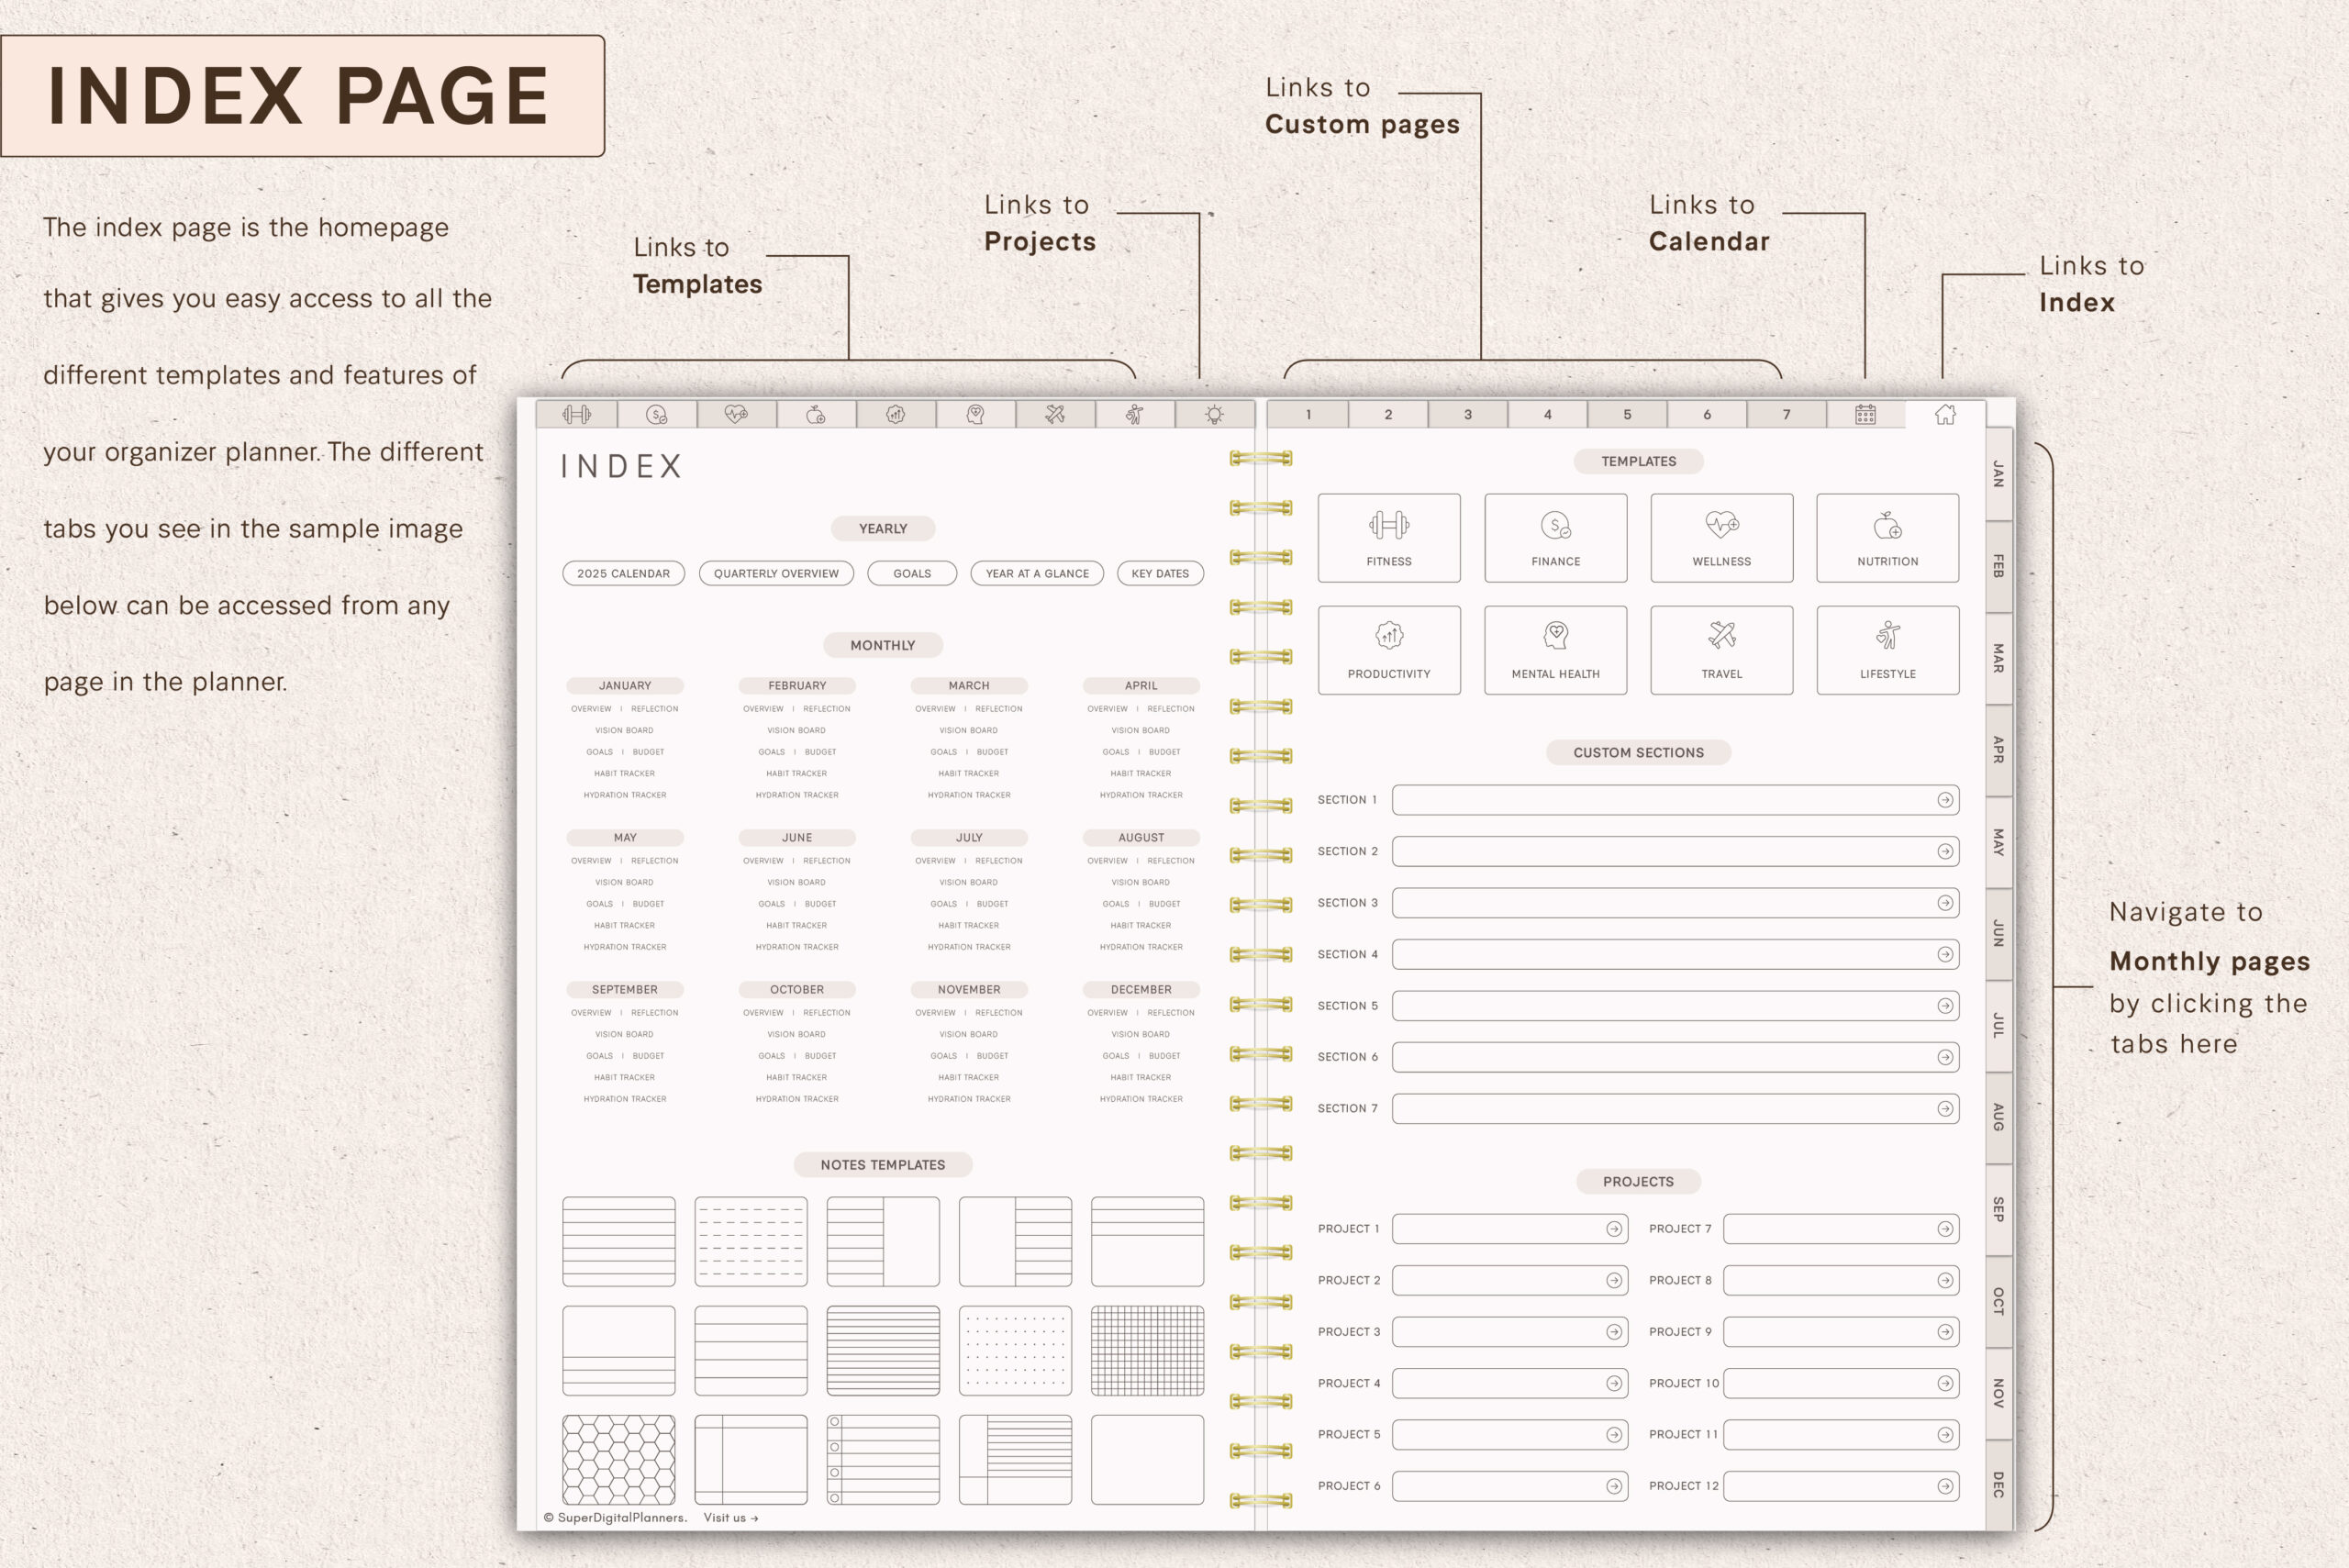Click the sun icon in the left toolbar
Image resolution: width=2349 pixels, height=1568 pixels.
pos(1213,413)
